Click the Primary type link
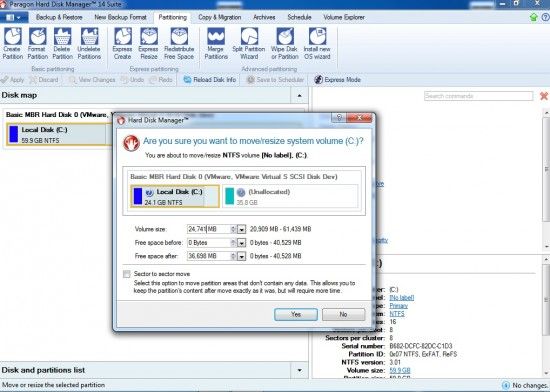The image size is (550, 392). tap(398, 305)
